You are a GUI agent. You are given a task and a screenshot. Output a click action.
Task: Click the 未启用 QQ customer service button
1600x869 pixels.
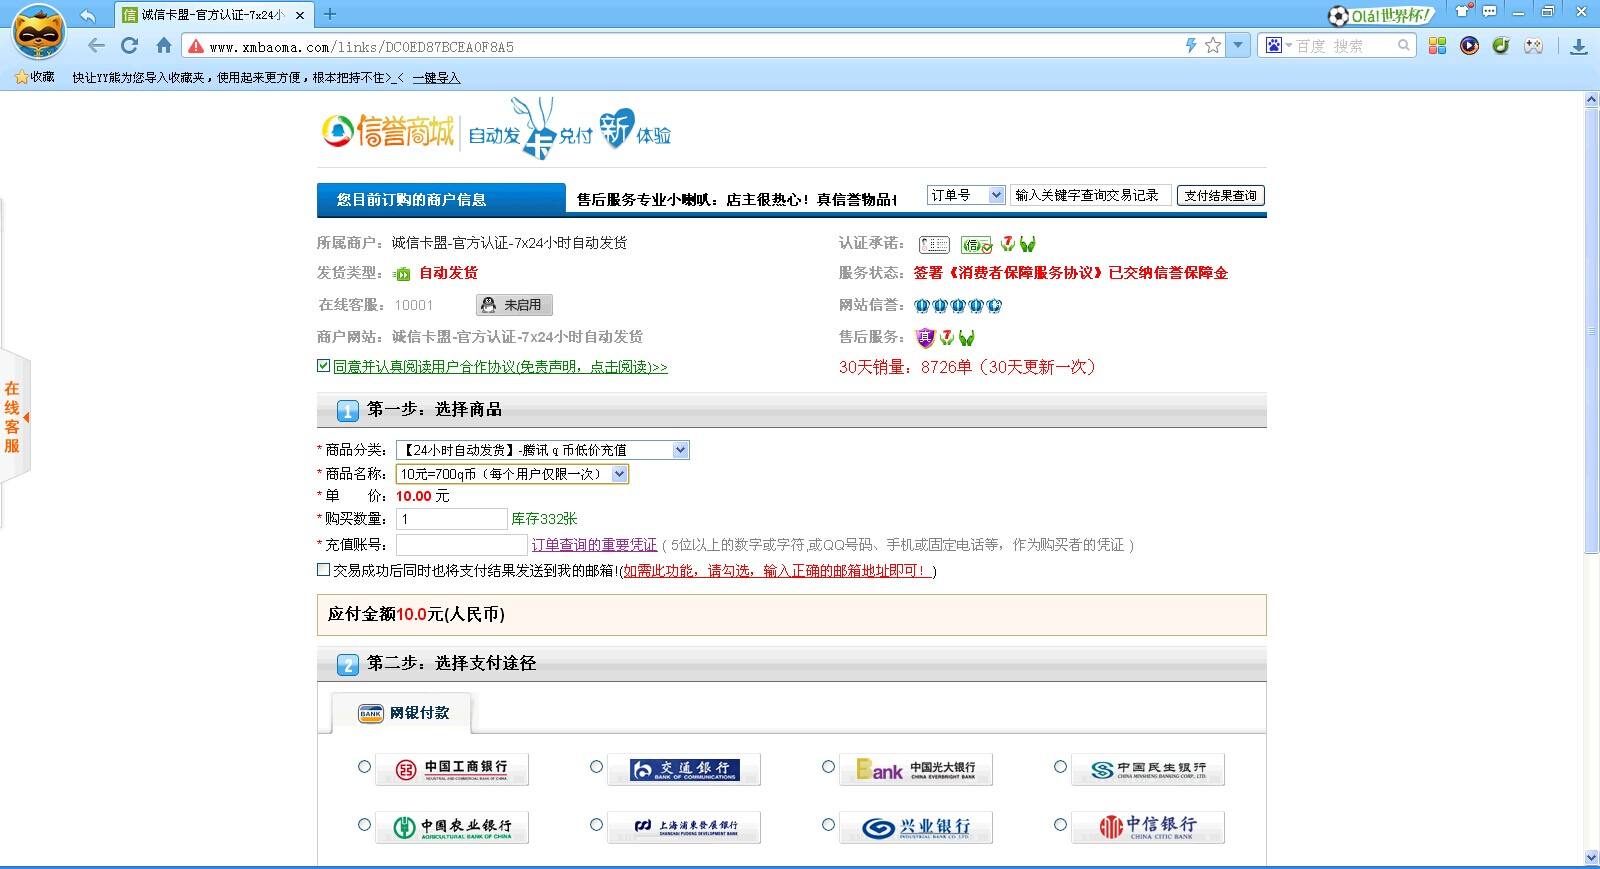(514, 305)
